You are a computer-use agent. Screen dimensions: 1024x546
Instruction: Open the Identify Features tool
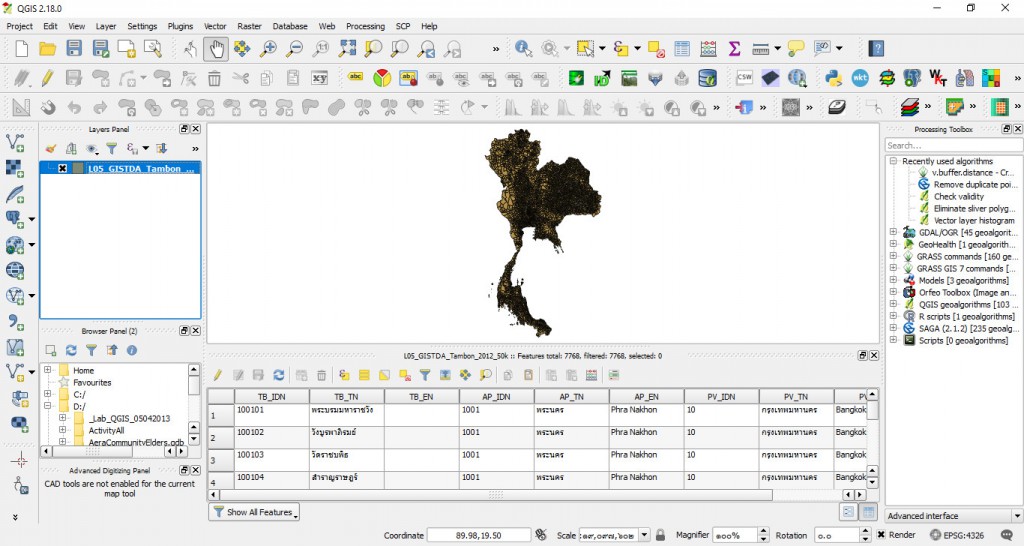tap(523, 48)
